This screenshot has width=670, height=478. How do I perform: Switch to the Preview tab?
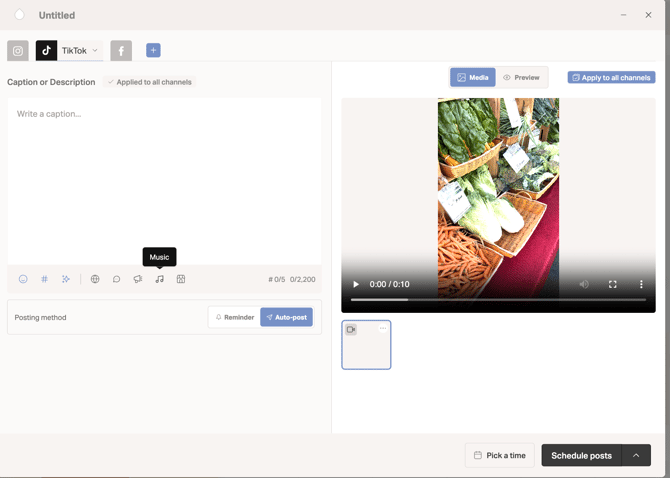(x=522, y=77)
